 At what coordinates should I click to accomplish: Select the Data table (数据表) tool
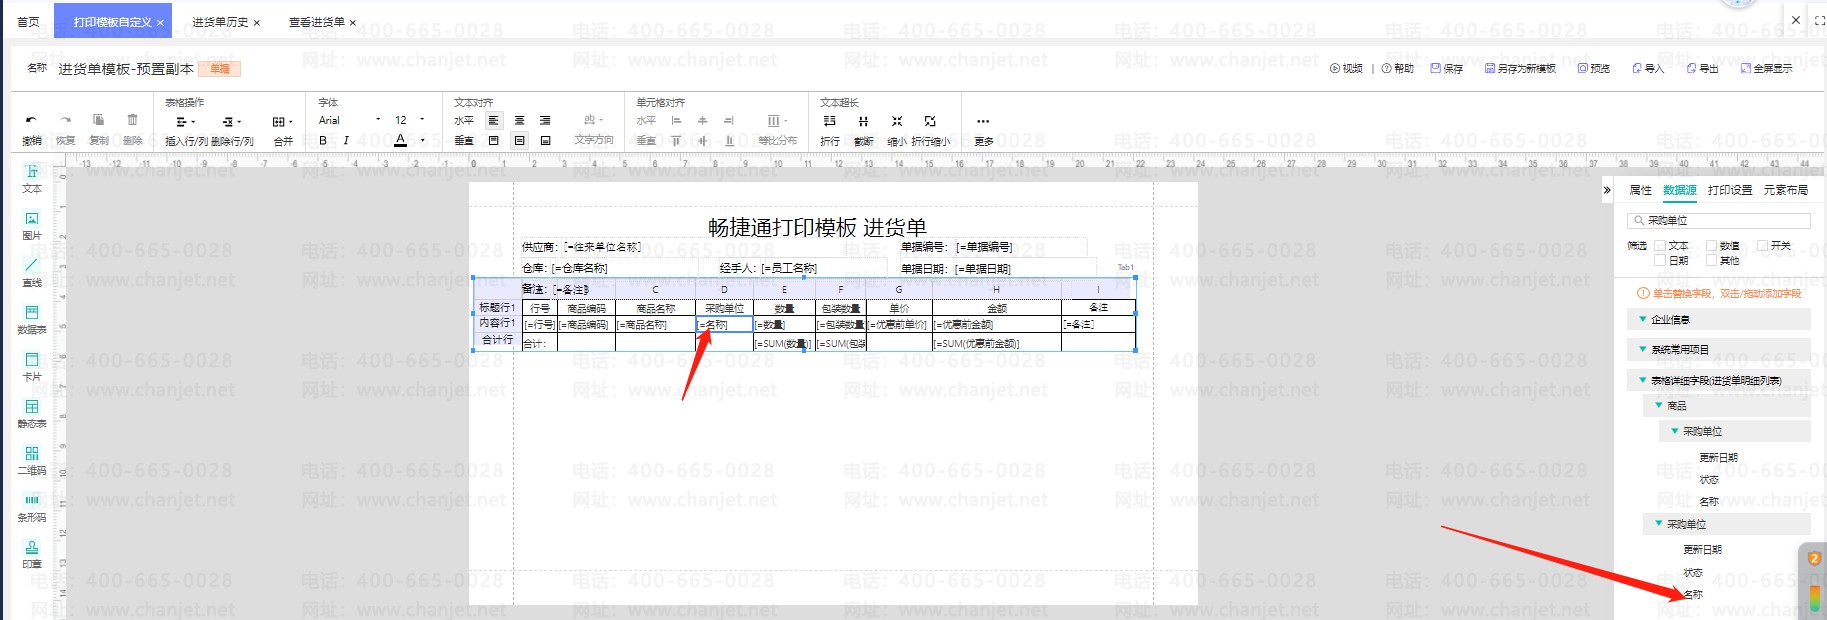click(32, 320)
